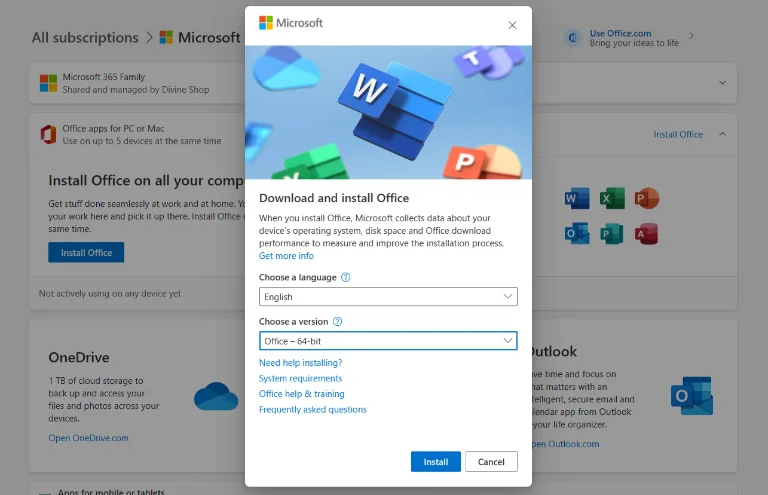Screen dimensions: 768x495
Task: Click the Install Office link at top right
Action: click(678, 135)
